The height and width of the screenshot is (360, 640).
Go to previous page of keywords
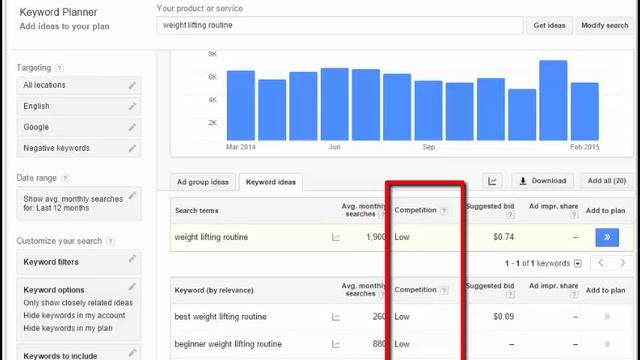pyautogui.click(x=601, y=263)
